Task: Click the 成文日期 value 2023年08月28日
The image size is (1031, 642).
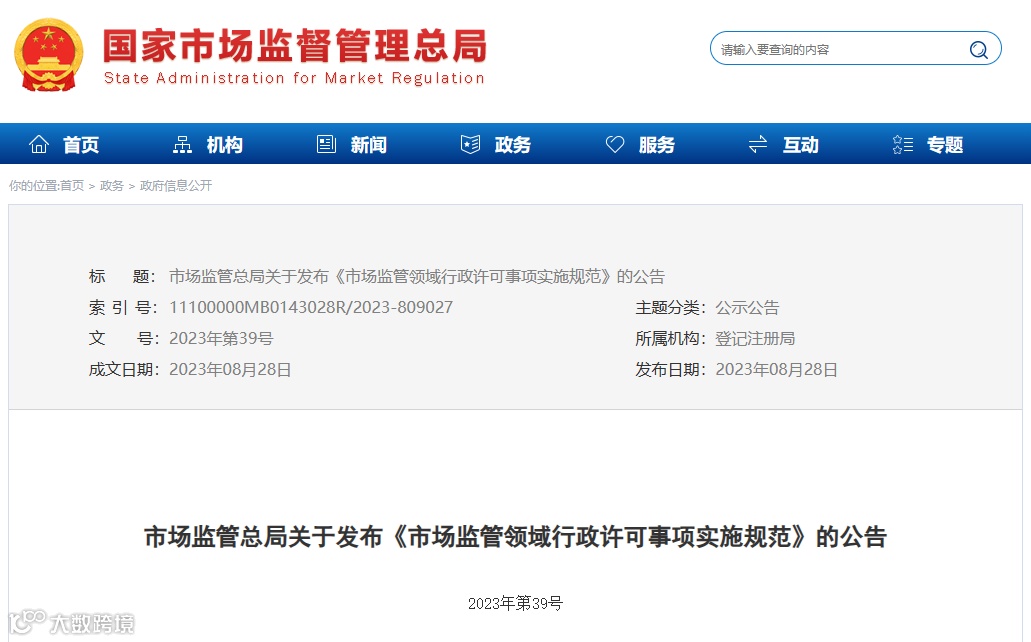Action: tap(230, 369)
